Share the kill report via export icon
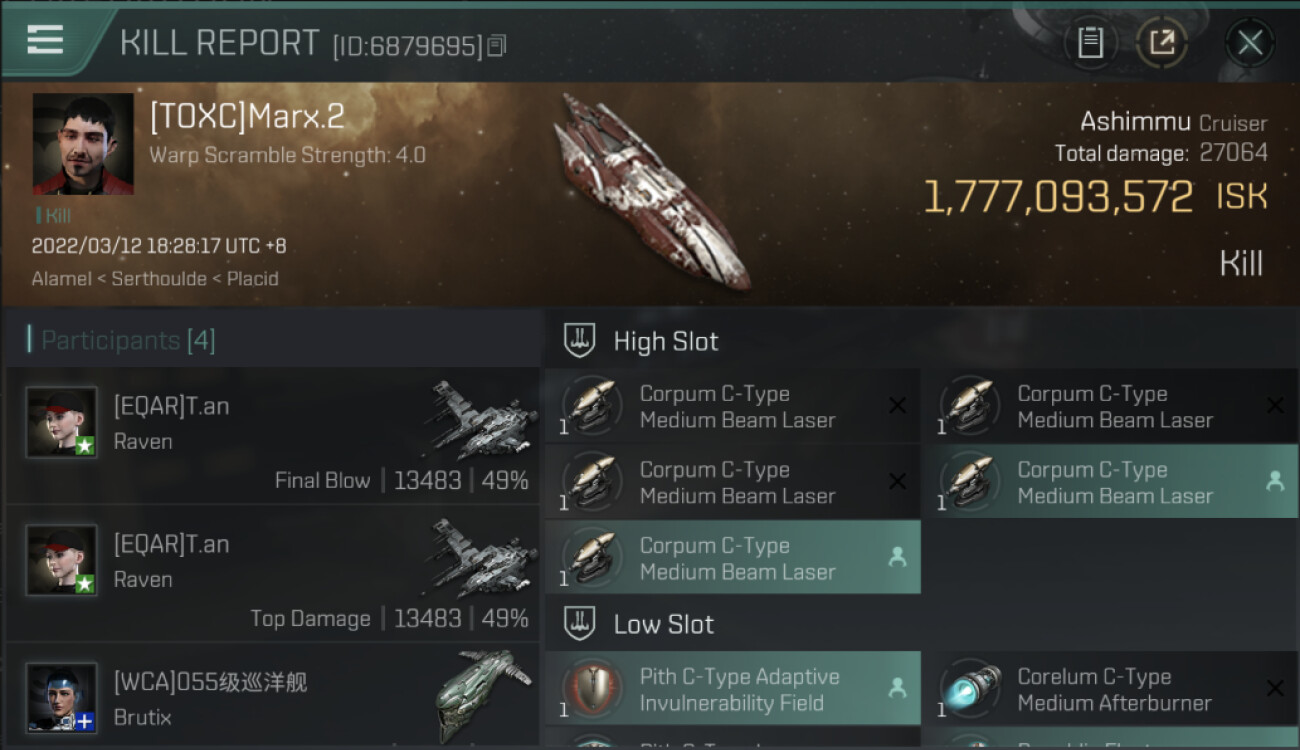This screenshot has height=750, width=1300. click(1162, 42)
